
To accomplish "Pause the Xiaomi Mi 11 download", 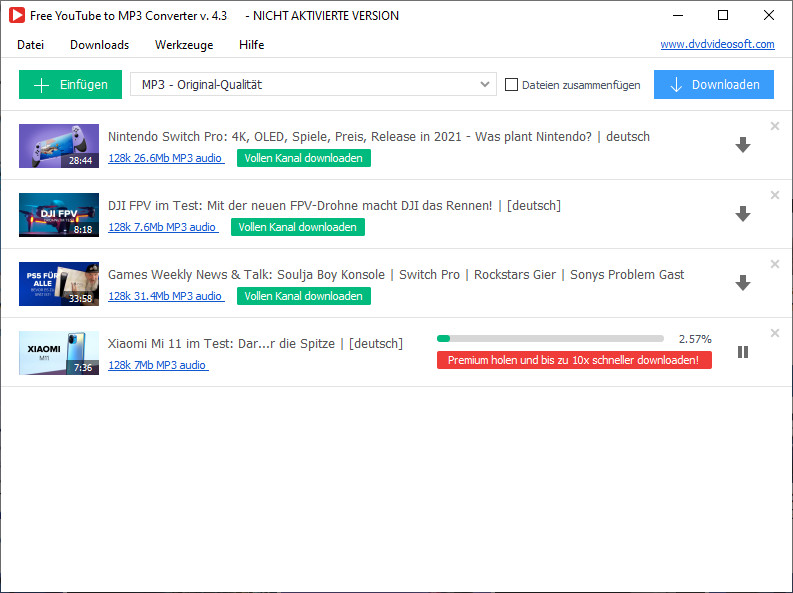I will [x=742, y=352].
